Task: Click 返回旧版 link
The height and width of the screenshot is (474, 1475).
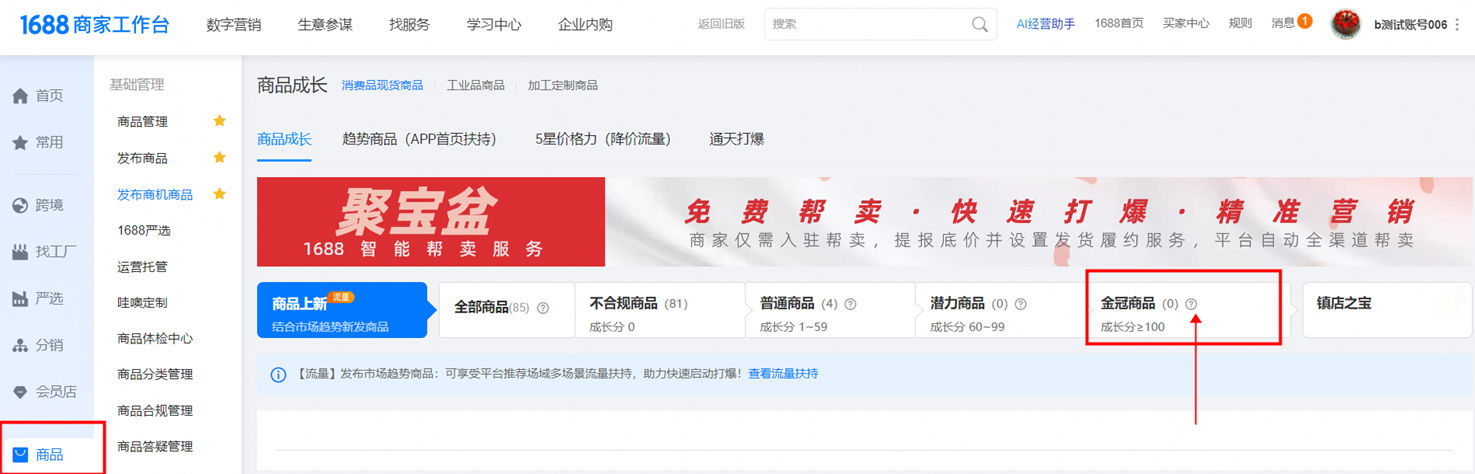Action: point(721,24)
